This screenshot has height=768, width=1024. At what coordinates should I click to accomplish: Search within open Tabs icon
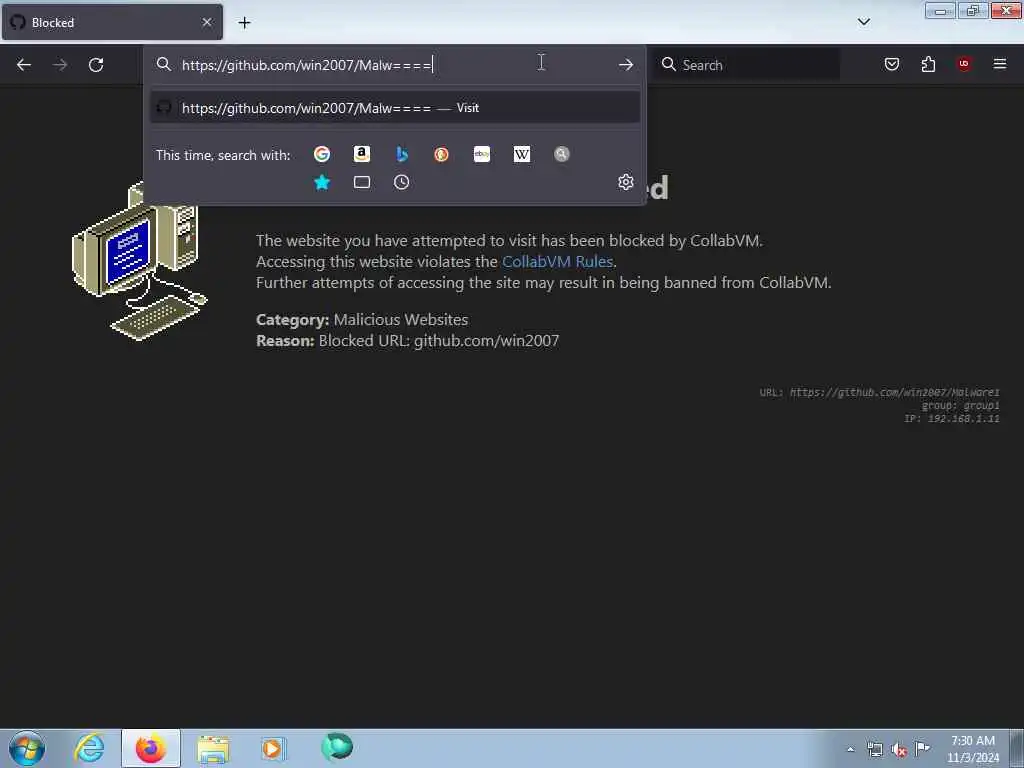pos(362,182)
